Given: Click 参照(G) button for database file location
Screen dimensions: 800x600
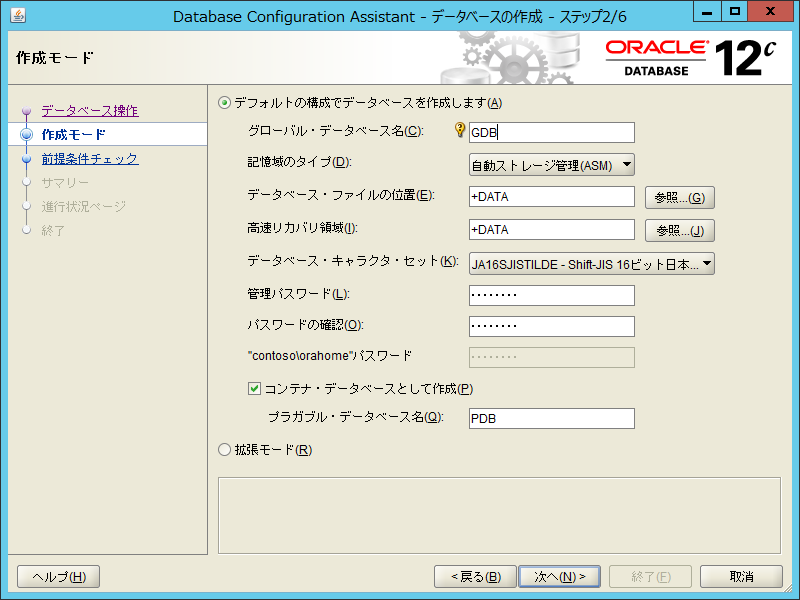Looking at the screenshot, I should 680,197.
